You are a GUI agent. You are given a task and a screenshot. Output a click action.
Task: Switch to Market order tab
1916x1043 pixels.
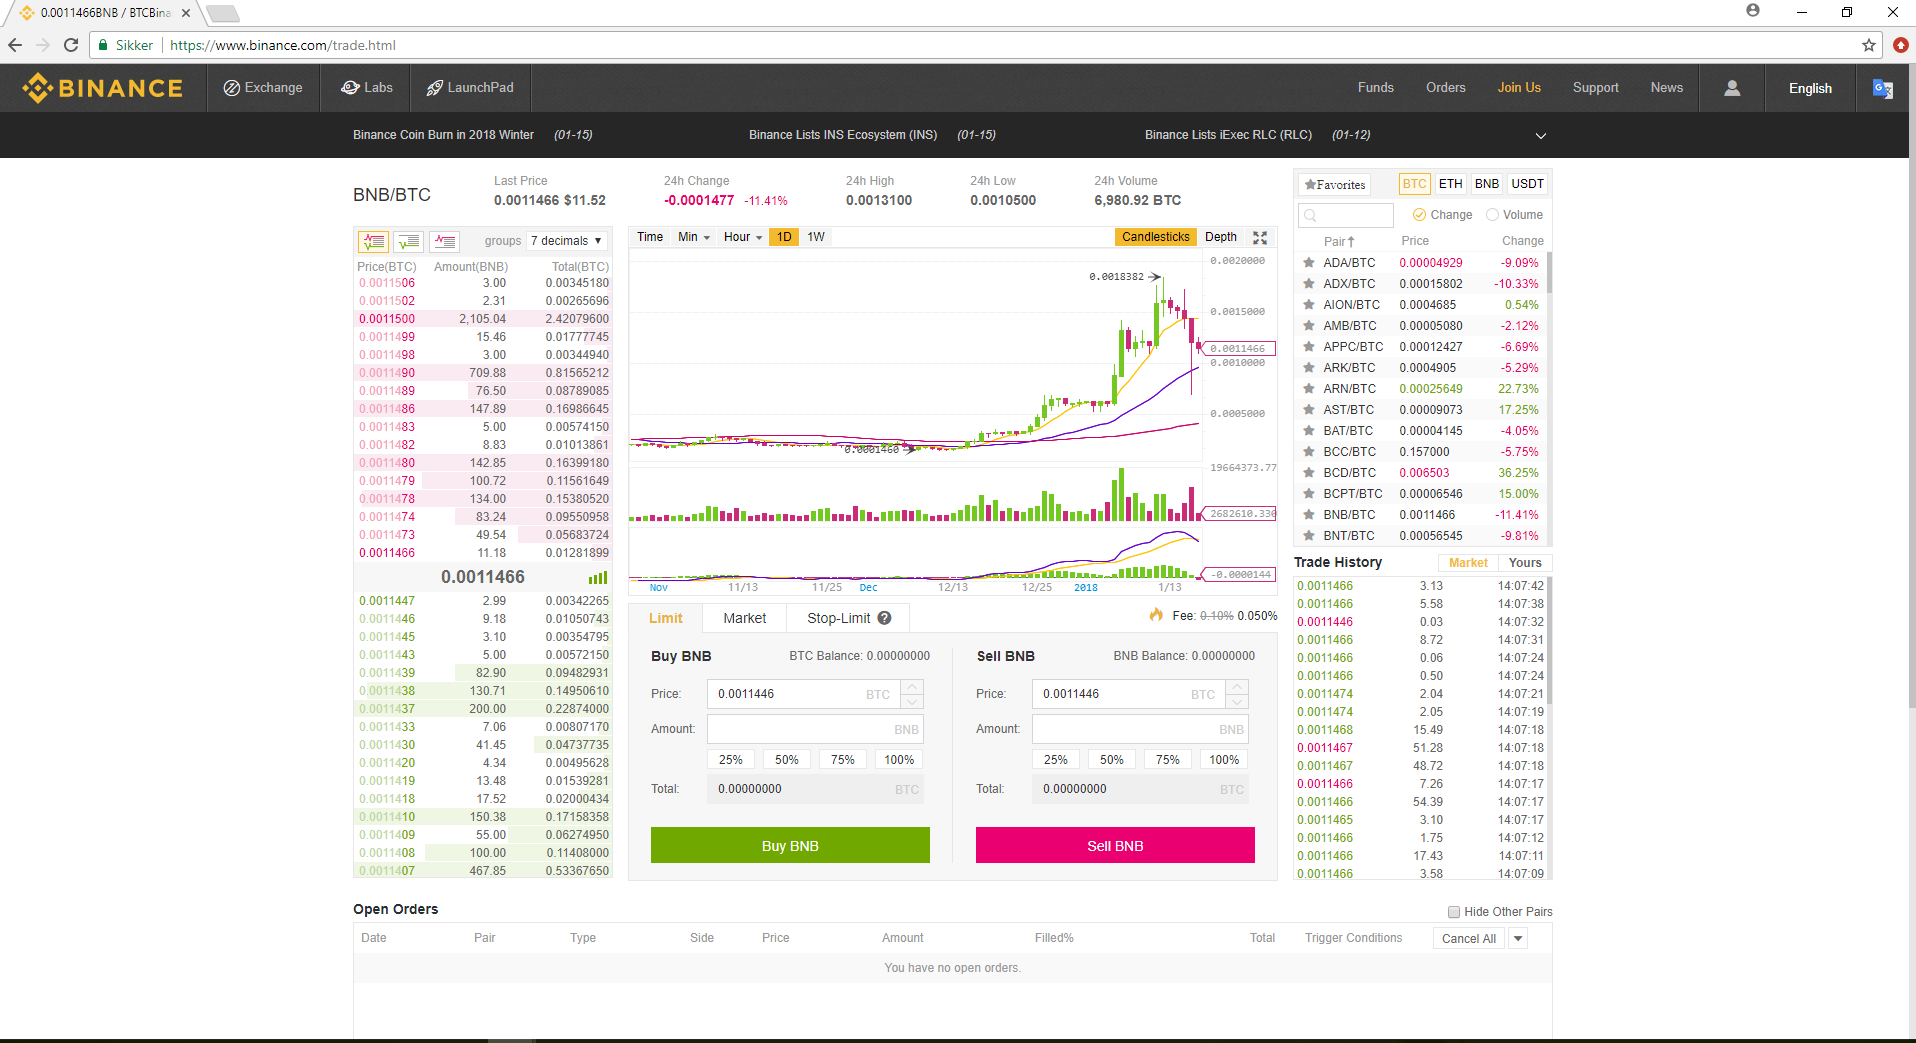[745, 618]
